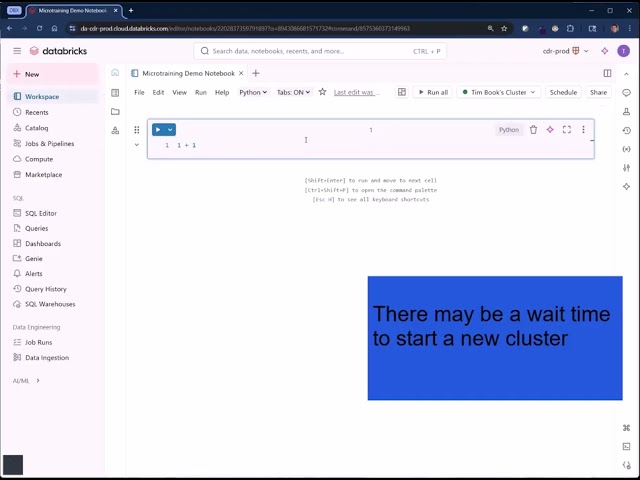Favorite the notebook with star icon

(x=322, y=92)
